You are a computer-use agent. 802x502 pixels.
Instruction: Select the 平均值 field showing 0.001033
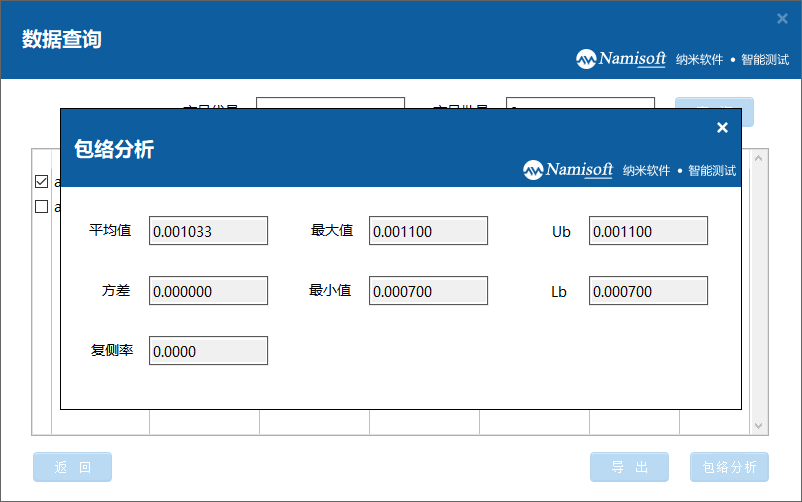[208, 231]
